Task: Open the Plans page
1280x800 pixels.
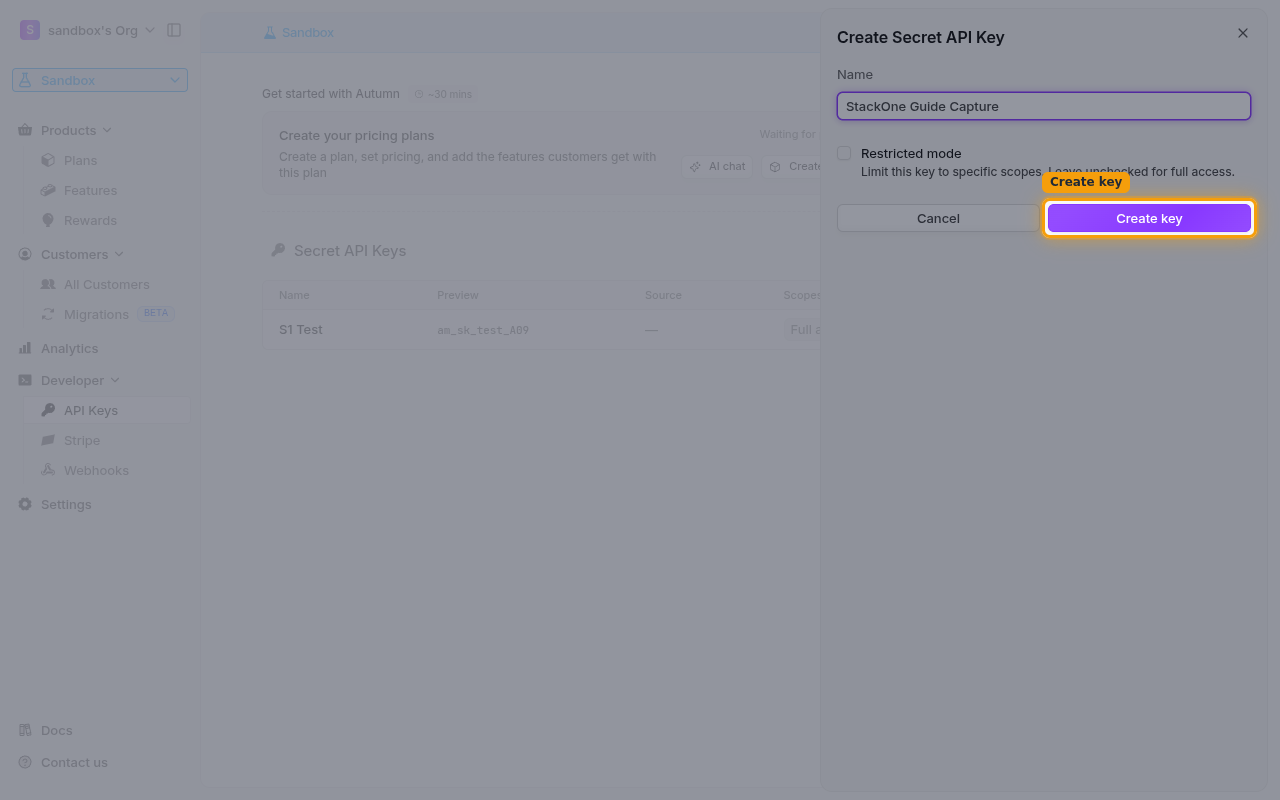Action: (x=80, y=160)
